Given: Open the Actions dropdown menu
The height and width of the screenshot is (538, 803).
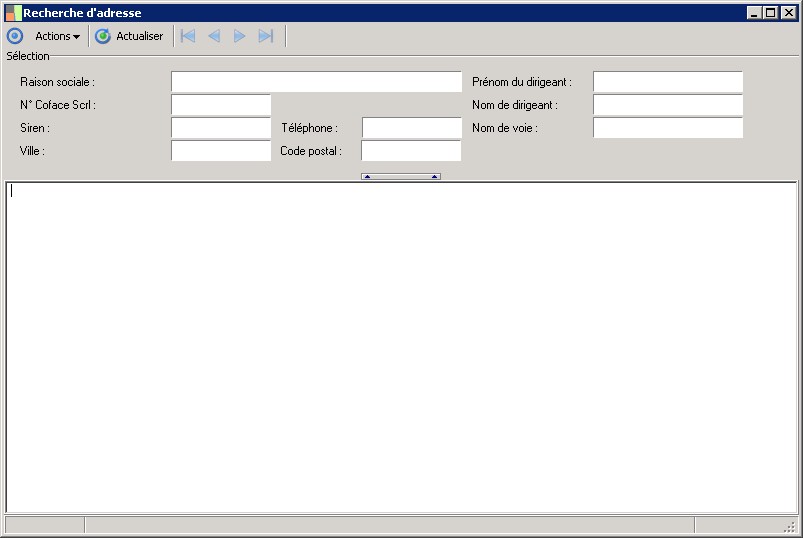Looking at the screenshot, I should tap(57, 36).
